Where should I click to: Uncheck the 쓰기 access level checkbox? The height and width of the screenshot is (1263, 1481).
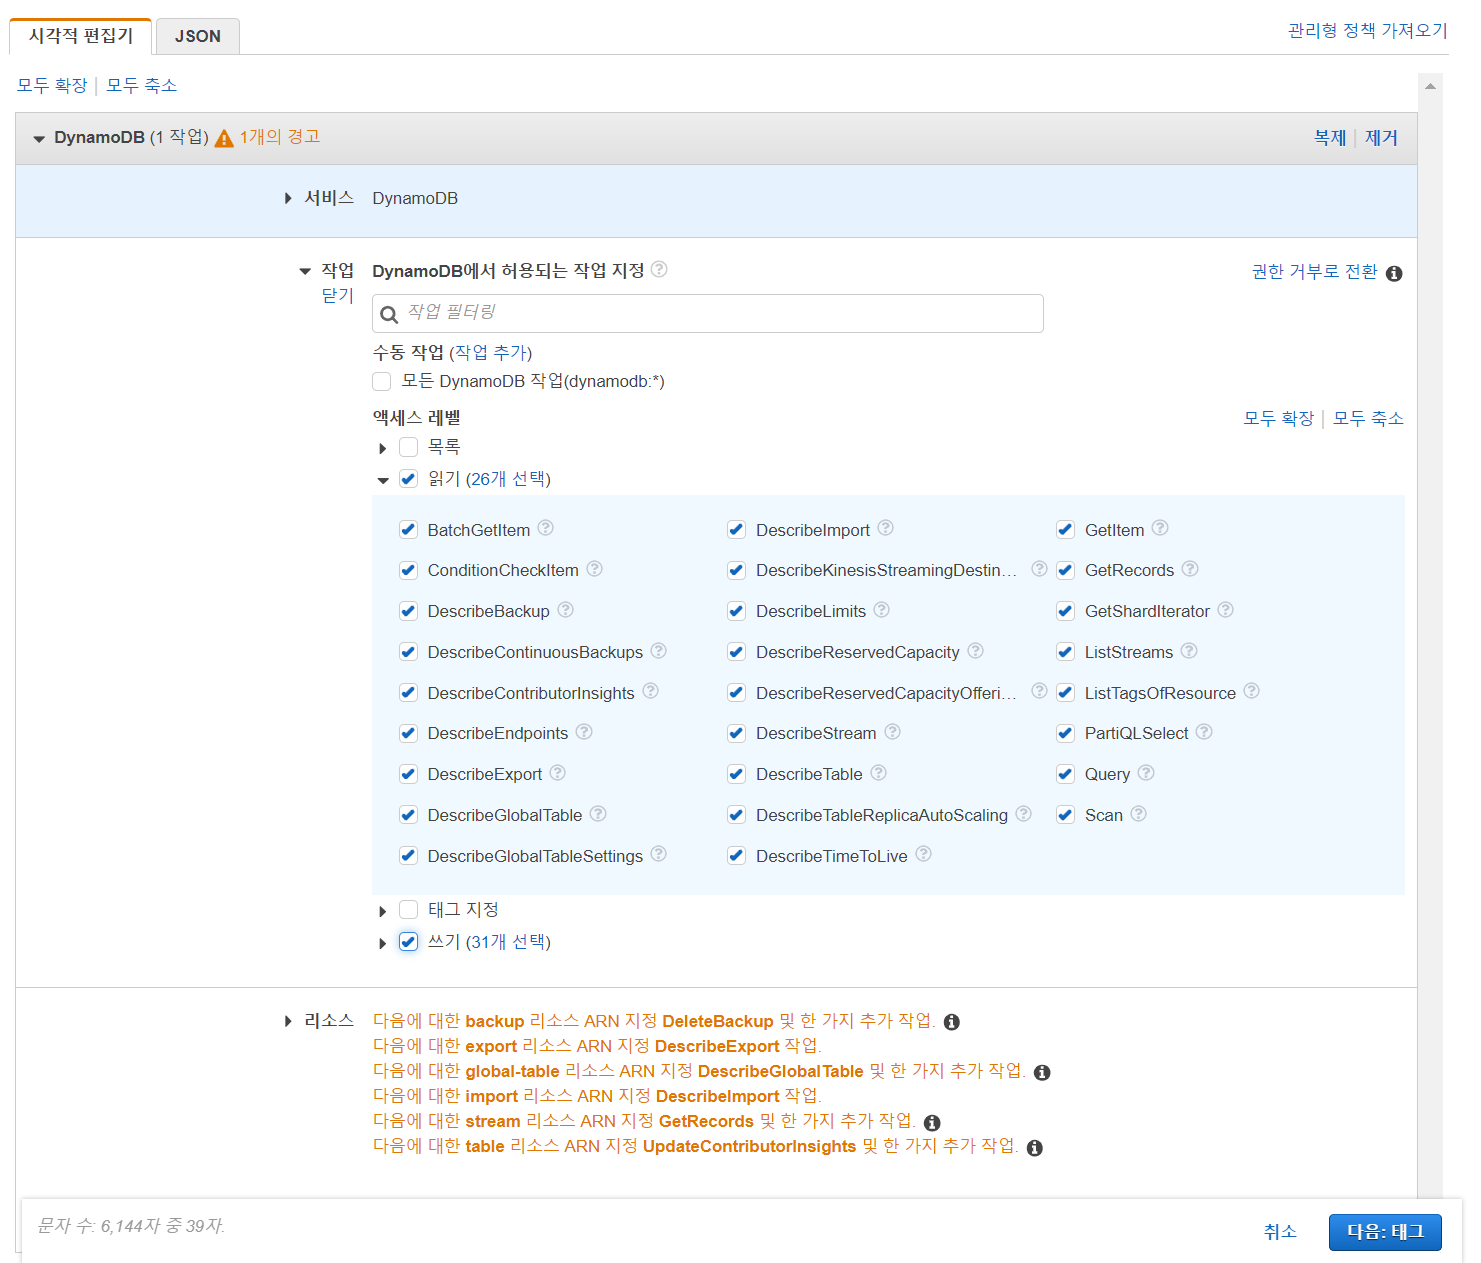[408, 942]
